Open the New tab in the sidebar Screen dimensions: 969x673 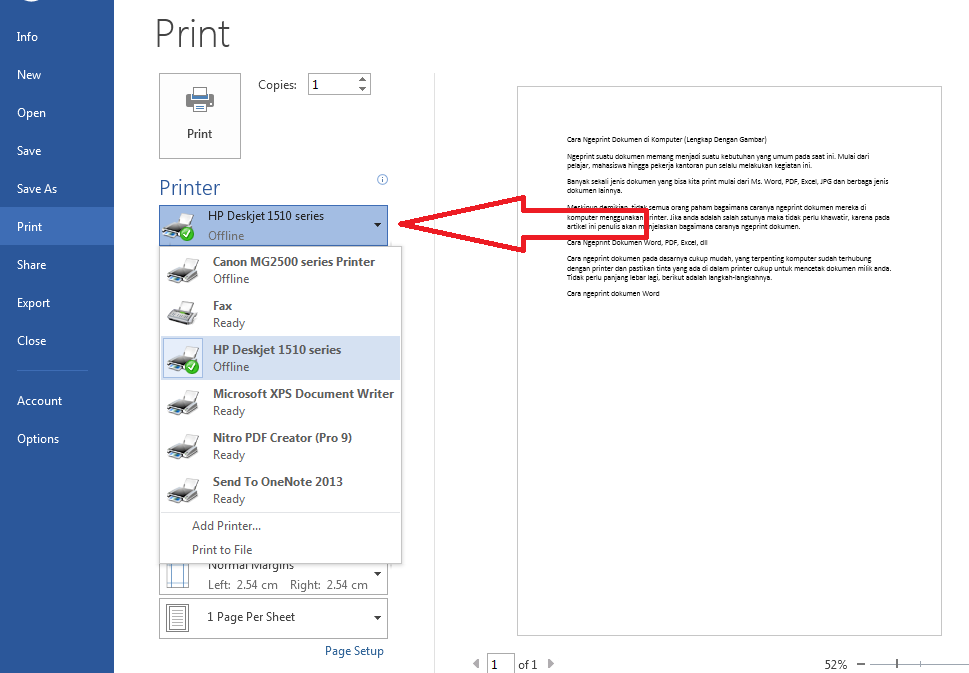(57, 75)
